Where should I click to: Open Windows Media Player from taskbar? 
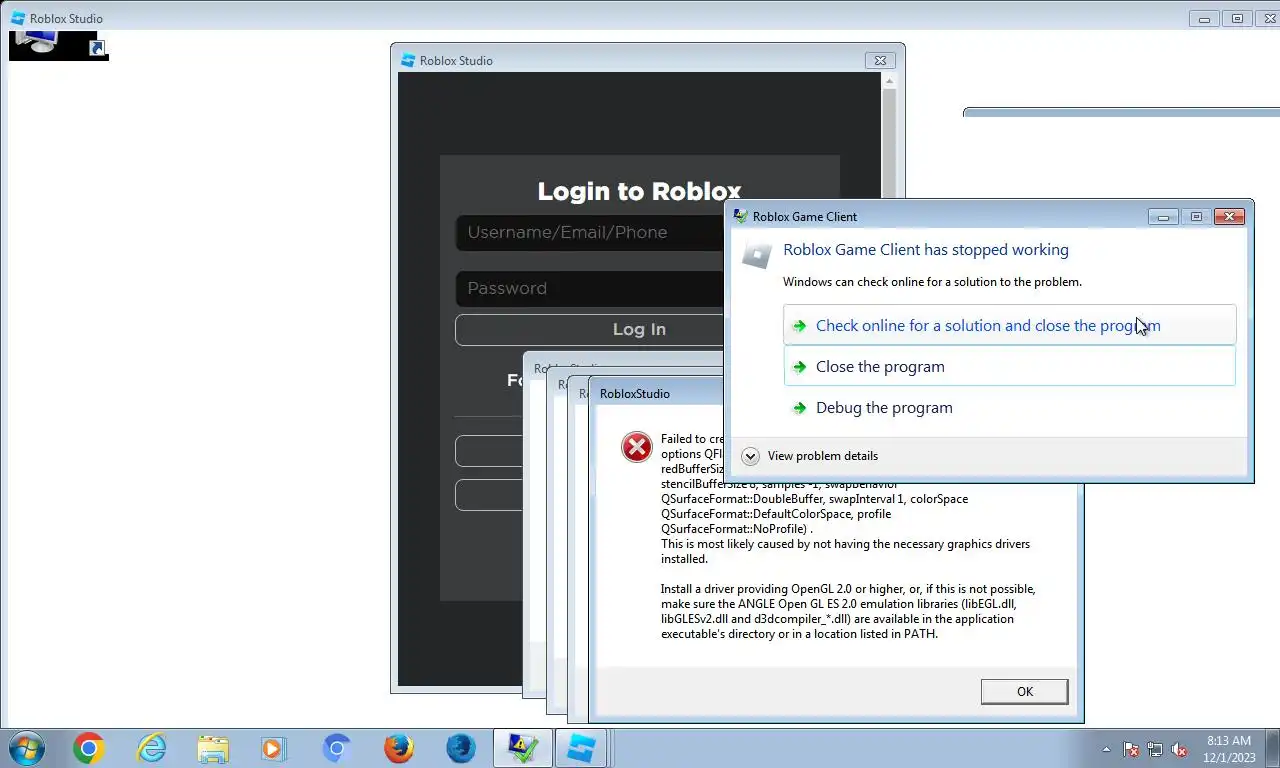tap(274, 748)
